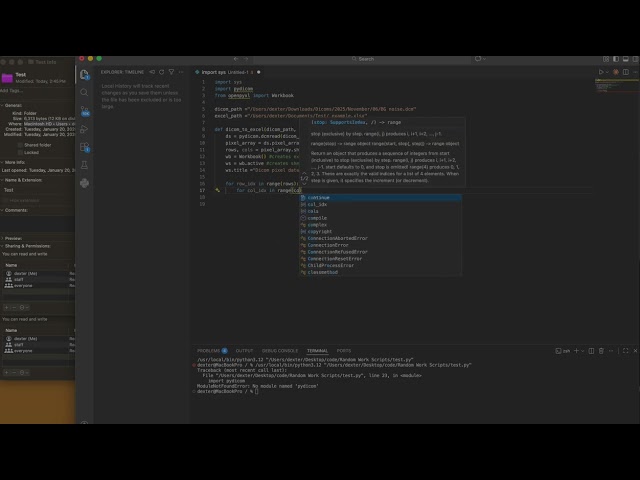Image resolution: width=640 pixels, height=480 pixels.
Task: Open the Copilot dropdown chevron
Action: tap(484, 59)
